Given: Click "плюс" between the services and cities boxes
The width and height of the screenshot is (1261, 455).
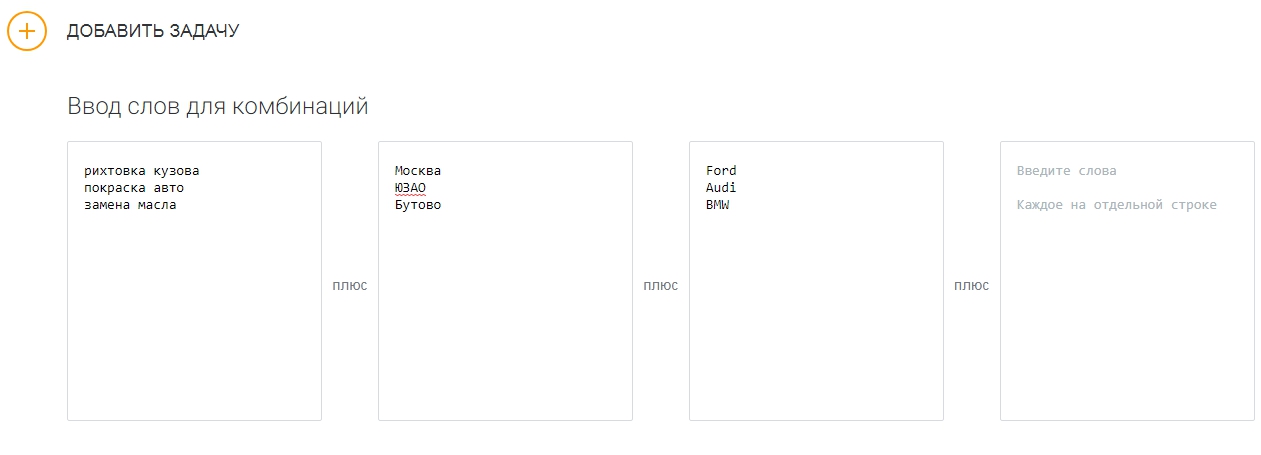Looking at the screenshot, I should [x=350, y=286].
